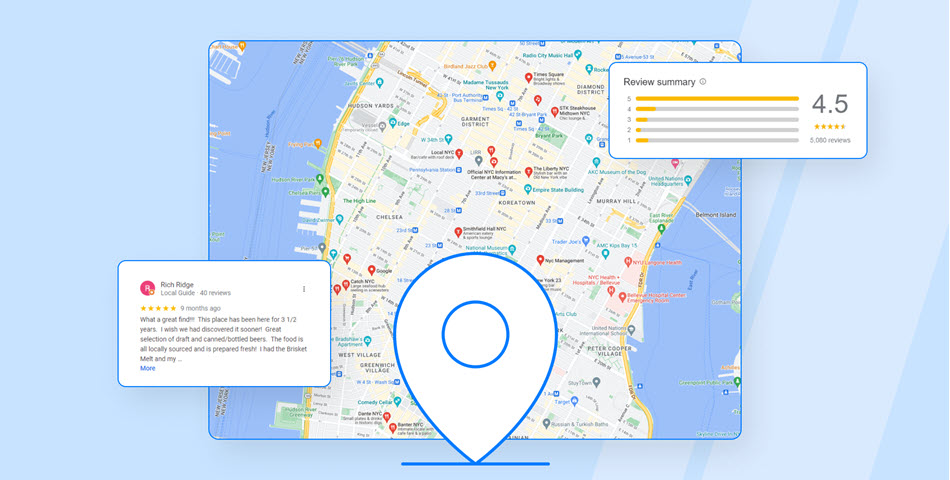Viewport: 950px width, 480px height.
Task: Filter reviews by the 1-star bar
Action: coord(717,140)
